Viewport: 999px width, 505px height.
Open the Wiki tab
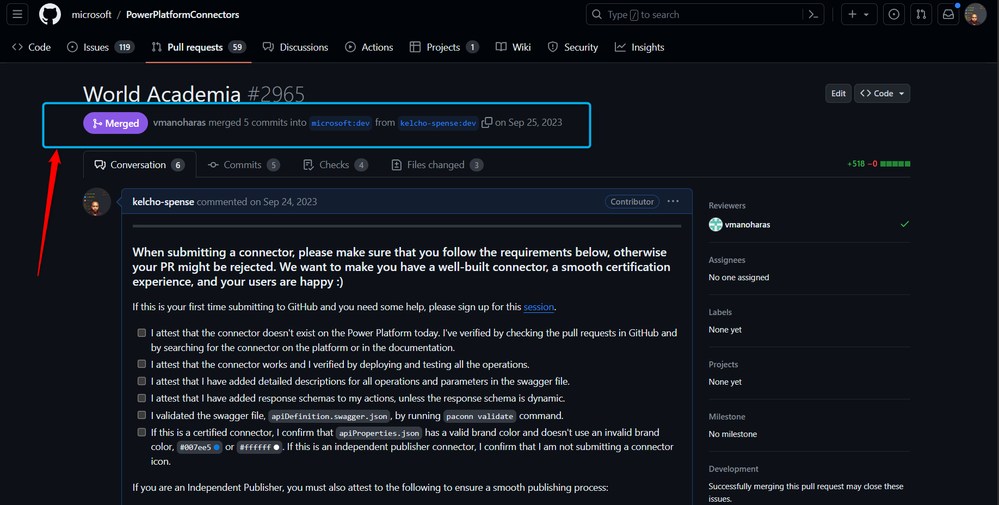click(514, 47)
